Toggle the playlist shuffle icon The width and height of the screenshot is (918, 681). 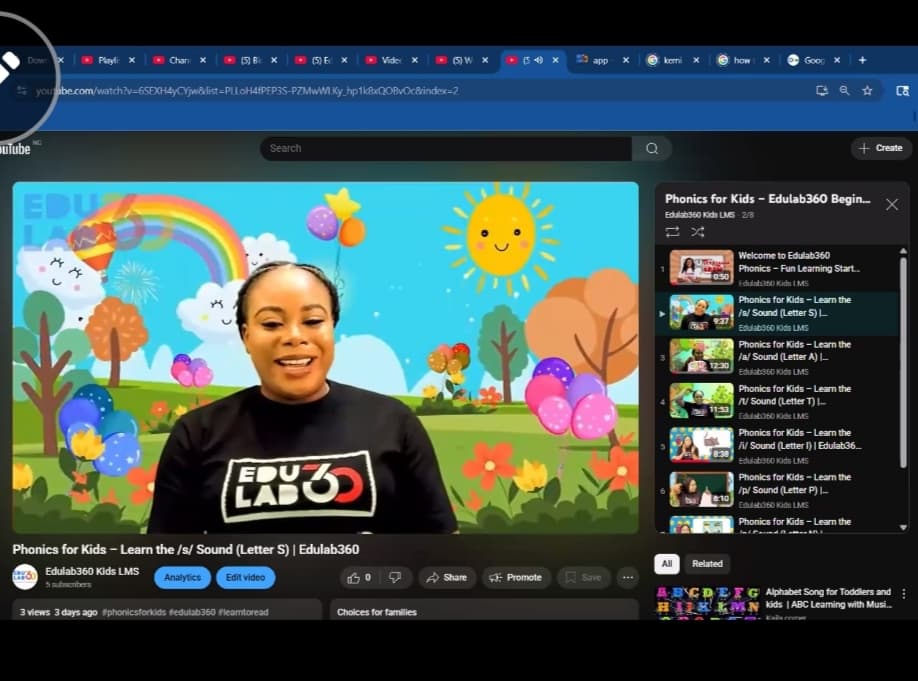click(697, 232)
